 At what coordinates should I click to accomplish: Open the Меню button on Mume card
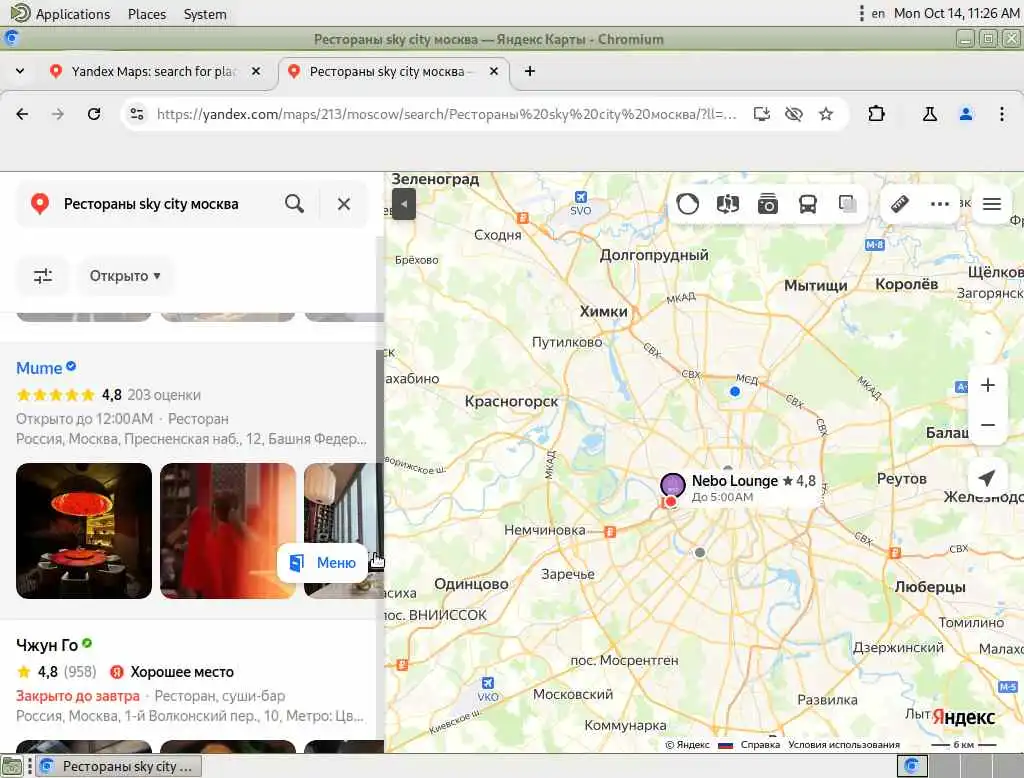(x=323, y=562)
